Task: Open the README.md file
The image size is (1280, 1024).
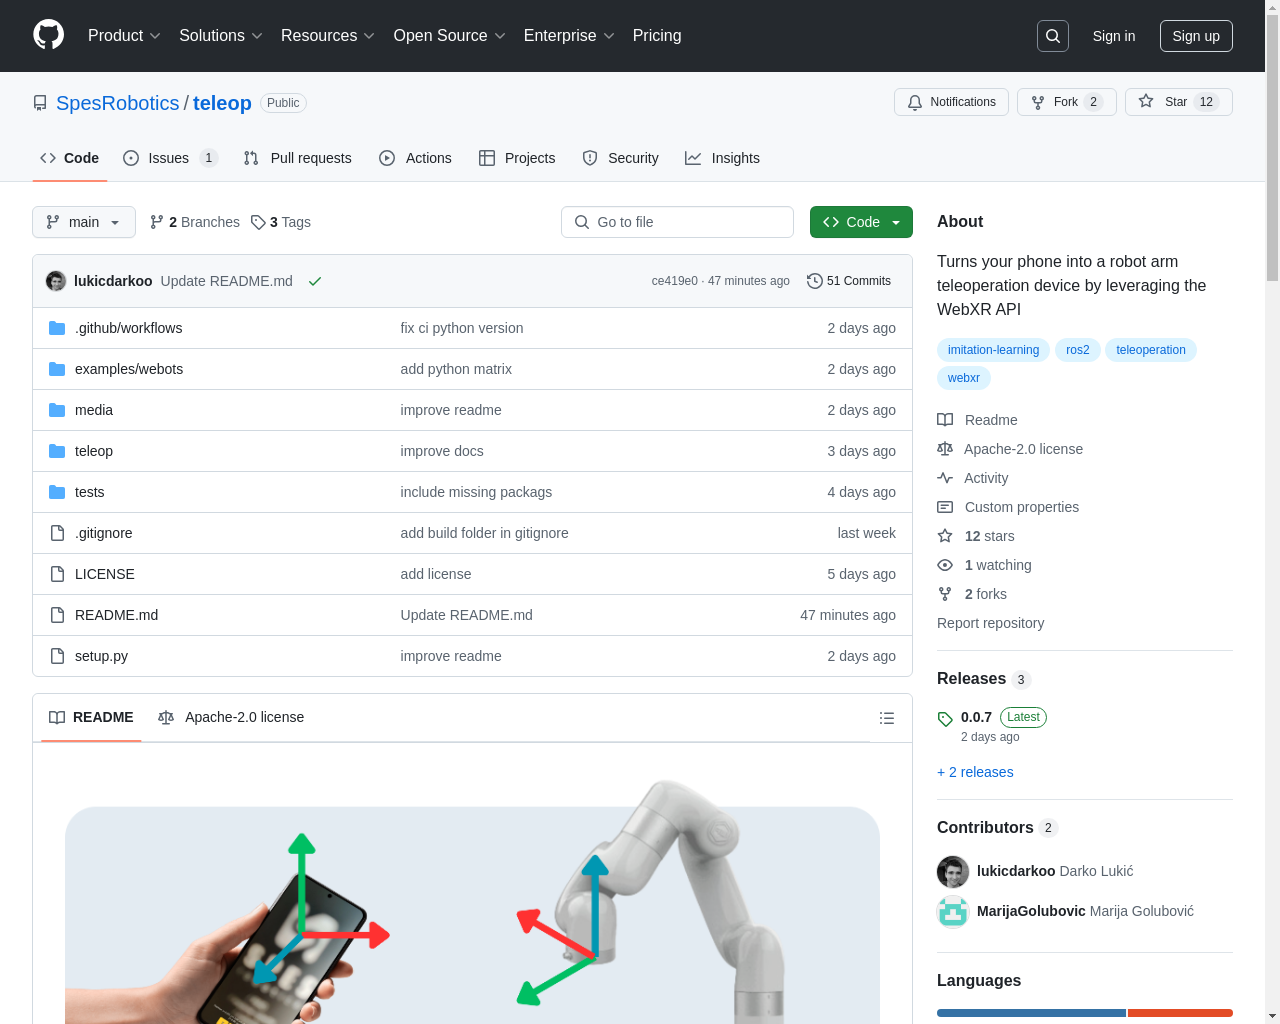Action: coord(116,615)
